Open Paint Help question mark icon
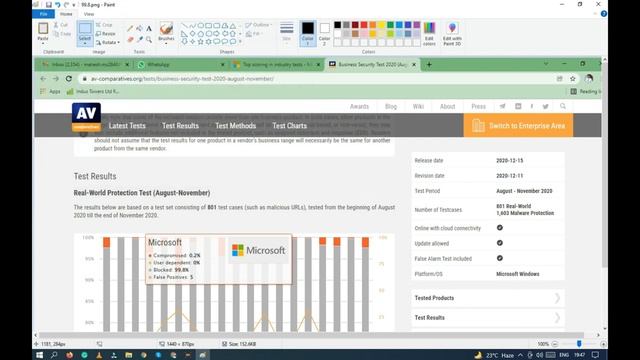The width and height of the screenshot is (640, 360). coord(604,14)
